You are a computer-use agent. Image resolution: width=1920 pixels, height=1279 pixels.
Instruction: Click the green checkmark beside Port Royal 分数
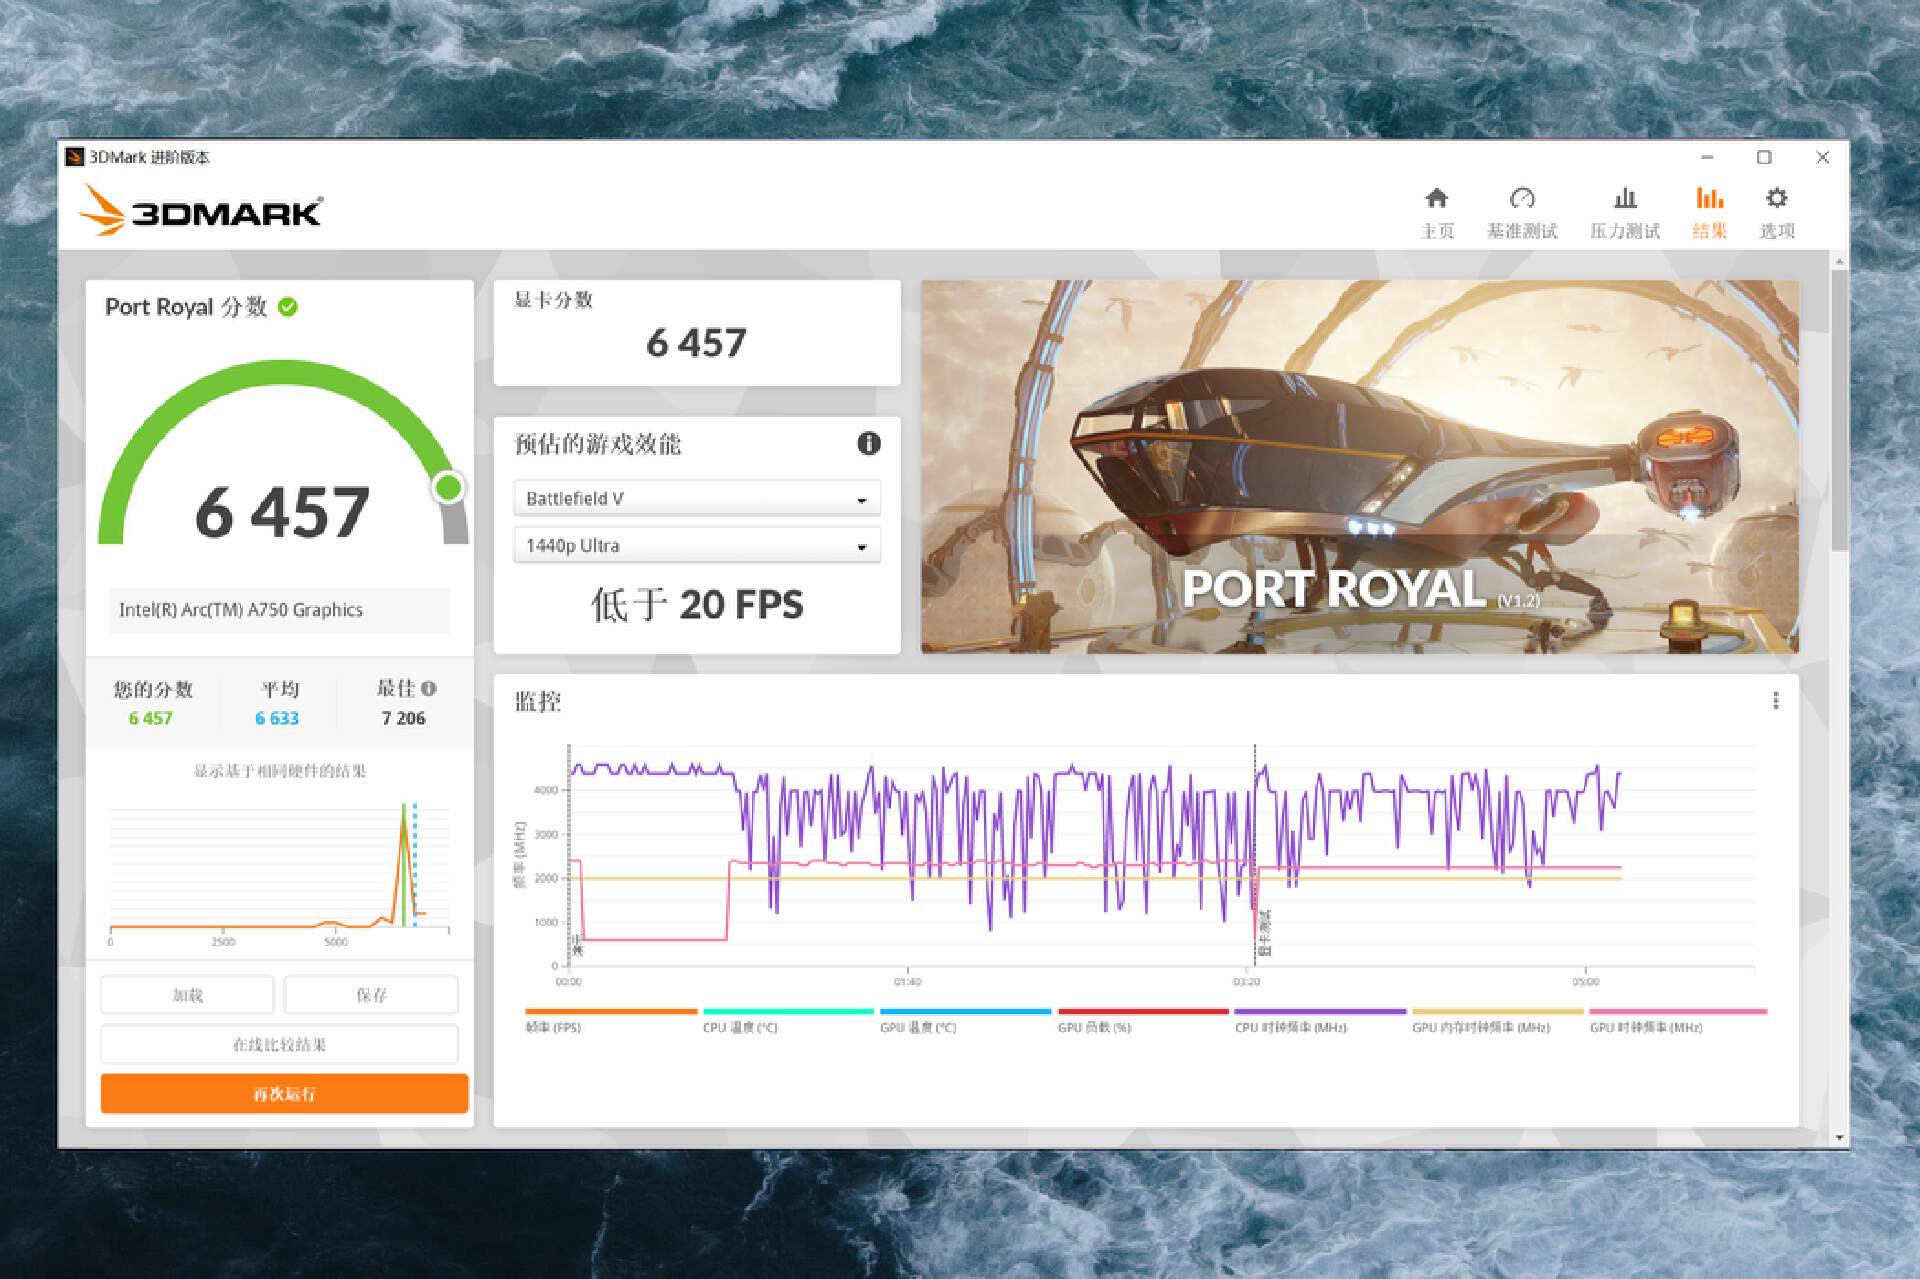coord(288,308)
